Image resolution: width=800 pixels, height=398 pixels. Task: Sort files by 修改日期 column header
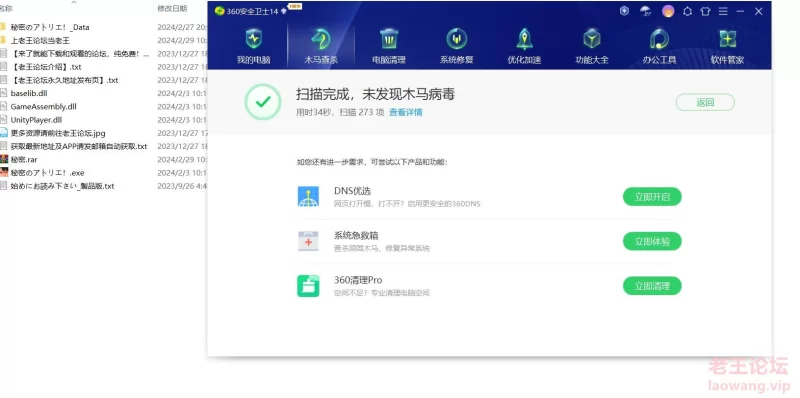click(x=172, y=9)
